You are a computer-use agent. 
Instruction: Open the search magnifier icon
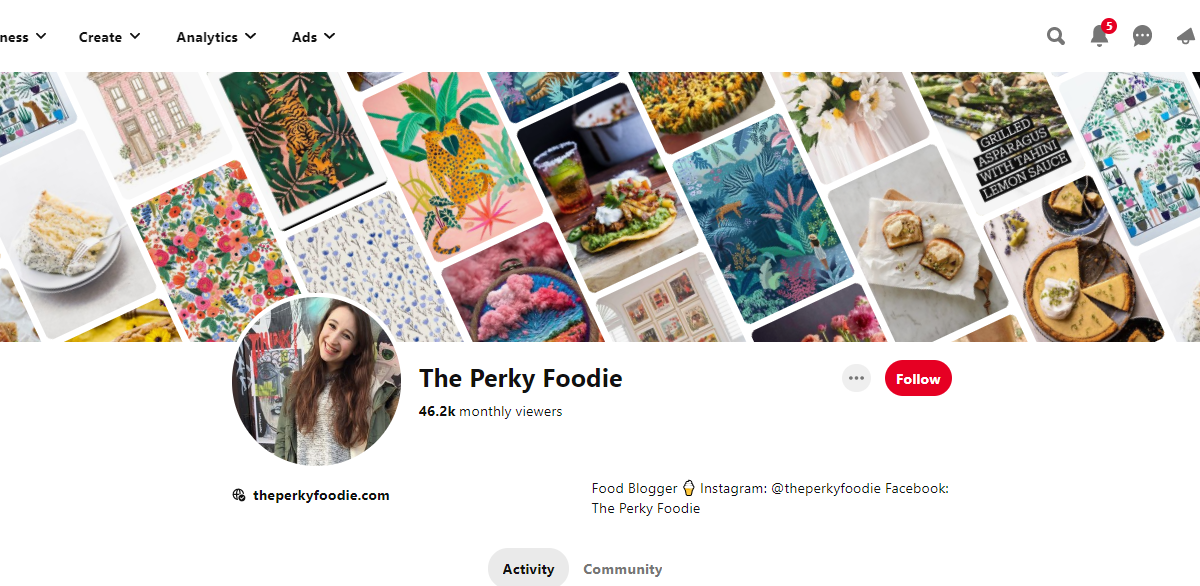[x=1056, y=37]
